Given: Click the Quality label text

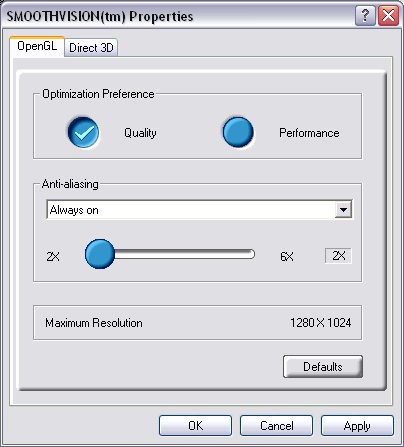Looking at the screenshot, I should [x=140, y=133].
